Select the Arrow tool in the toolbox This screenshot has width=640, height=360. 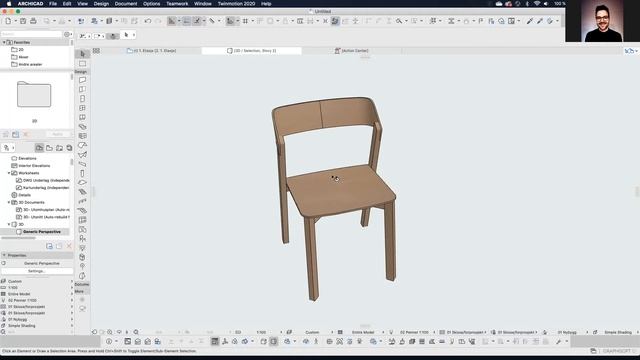82,54
